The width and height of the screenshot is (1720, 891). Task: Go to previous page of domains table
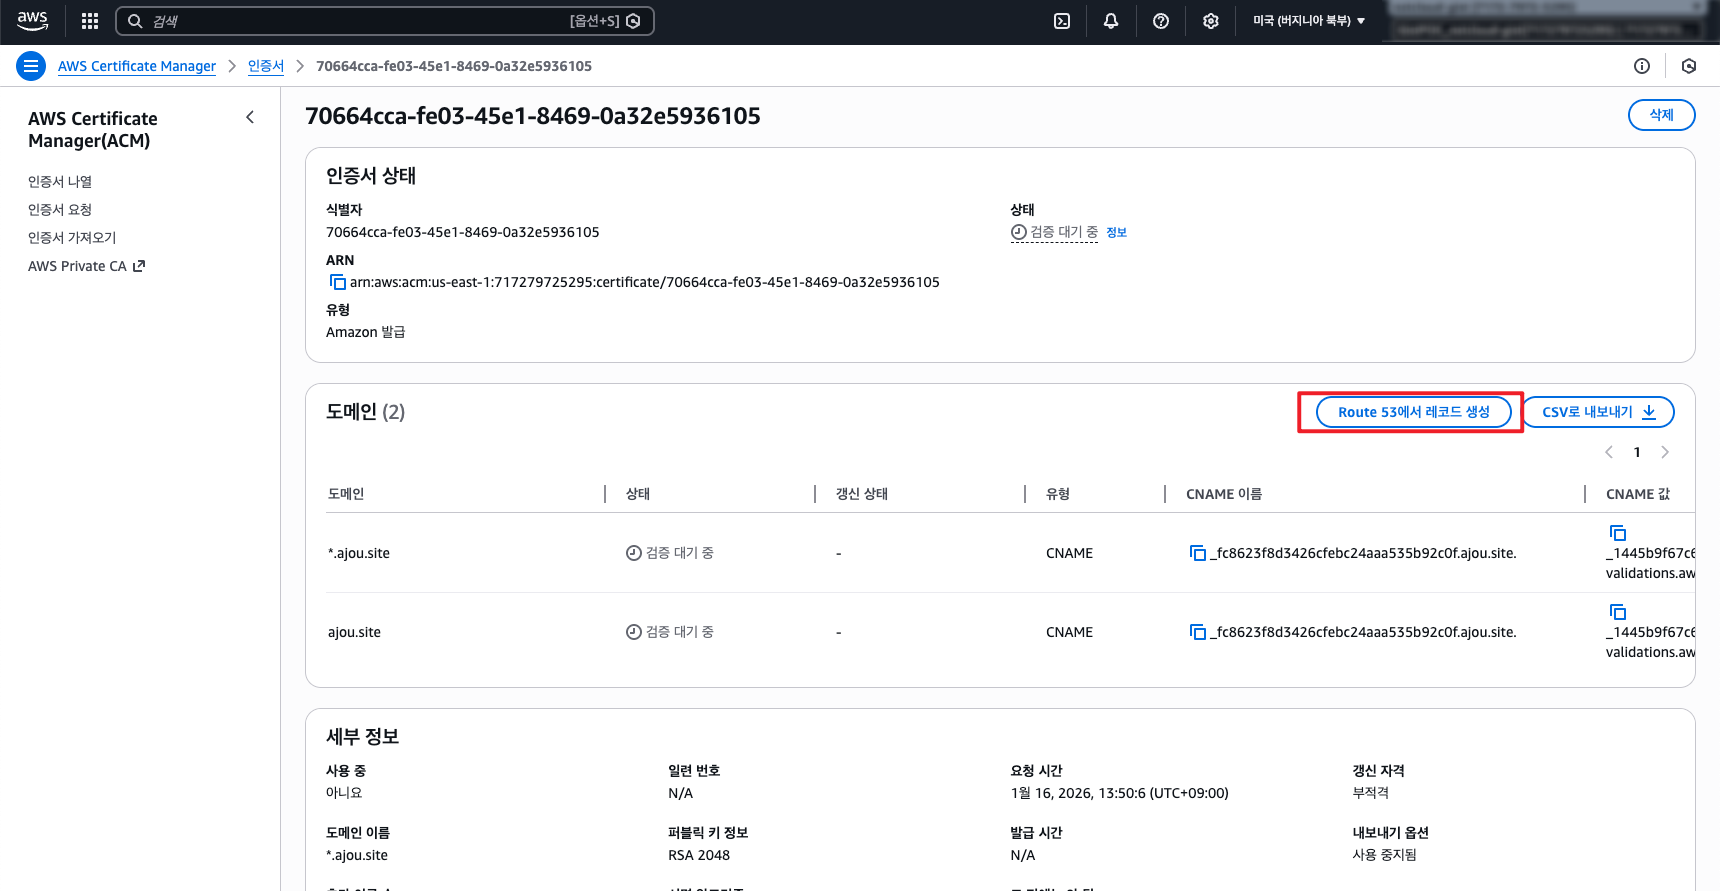pos(1609,452)
